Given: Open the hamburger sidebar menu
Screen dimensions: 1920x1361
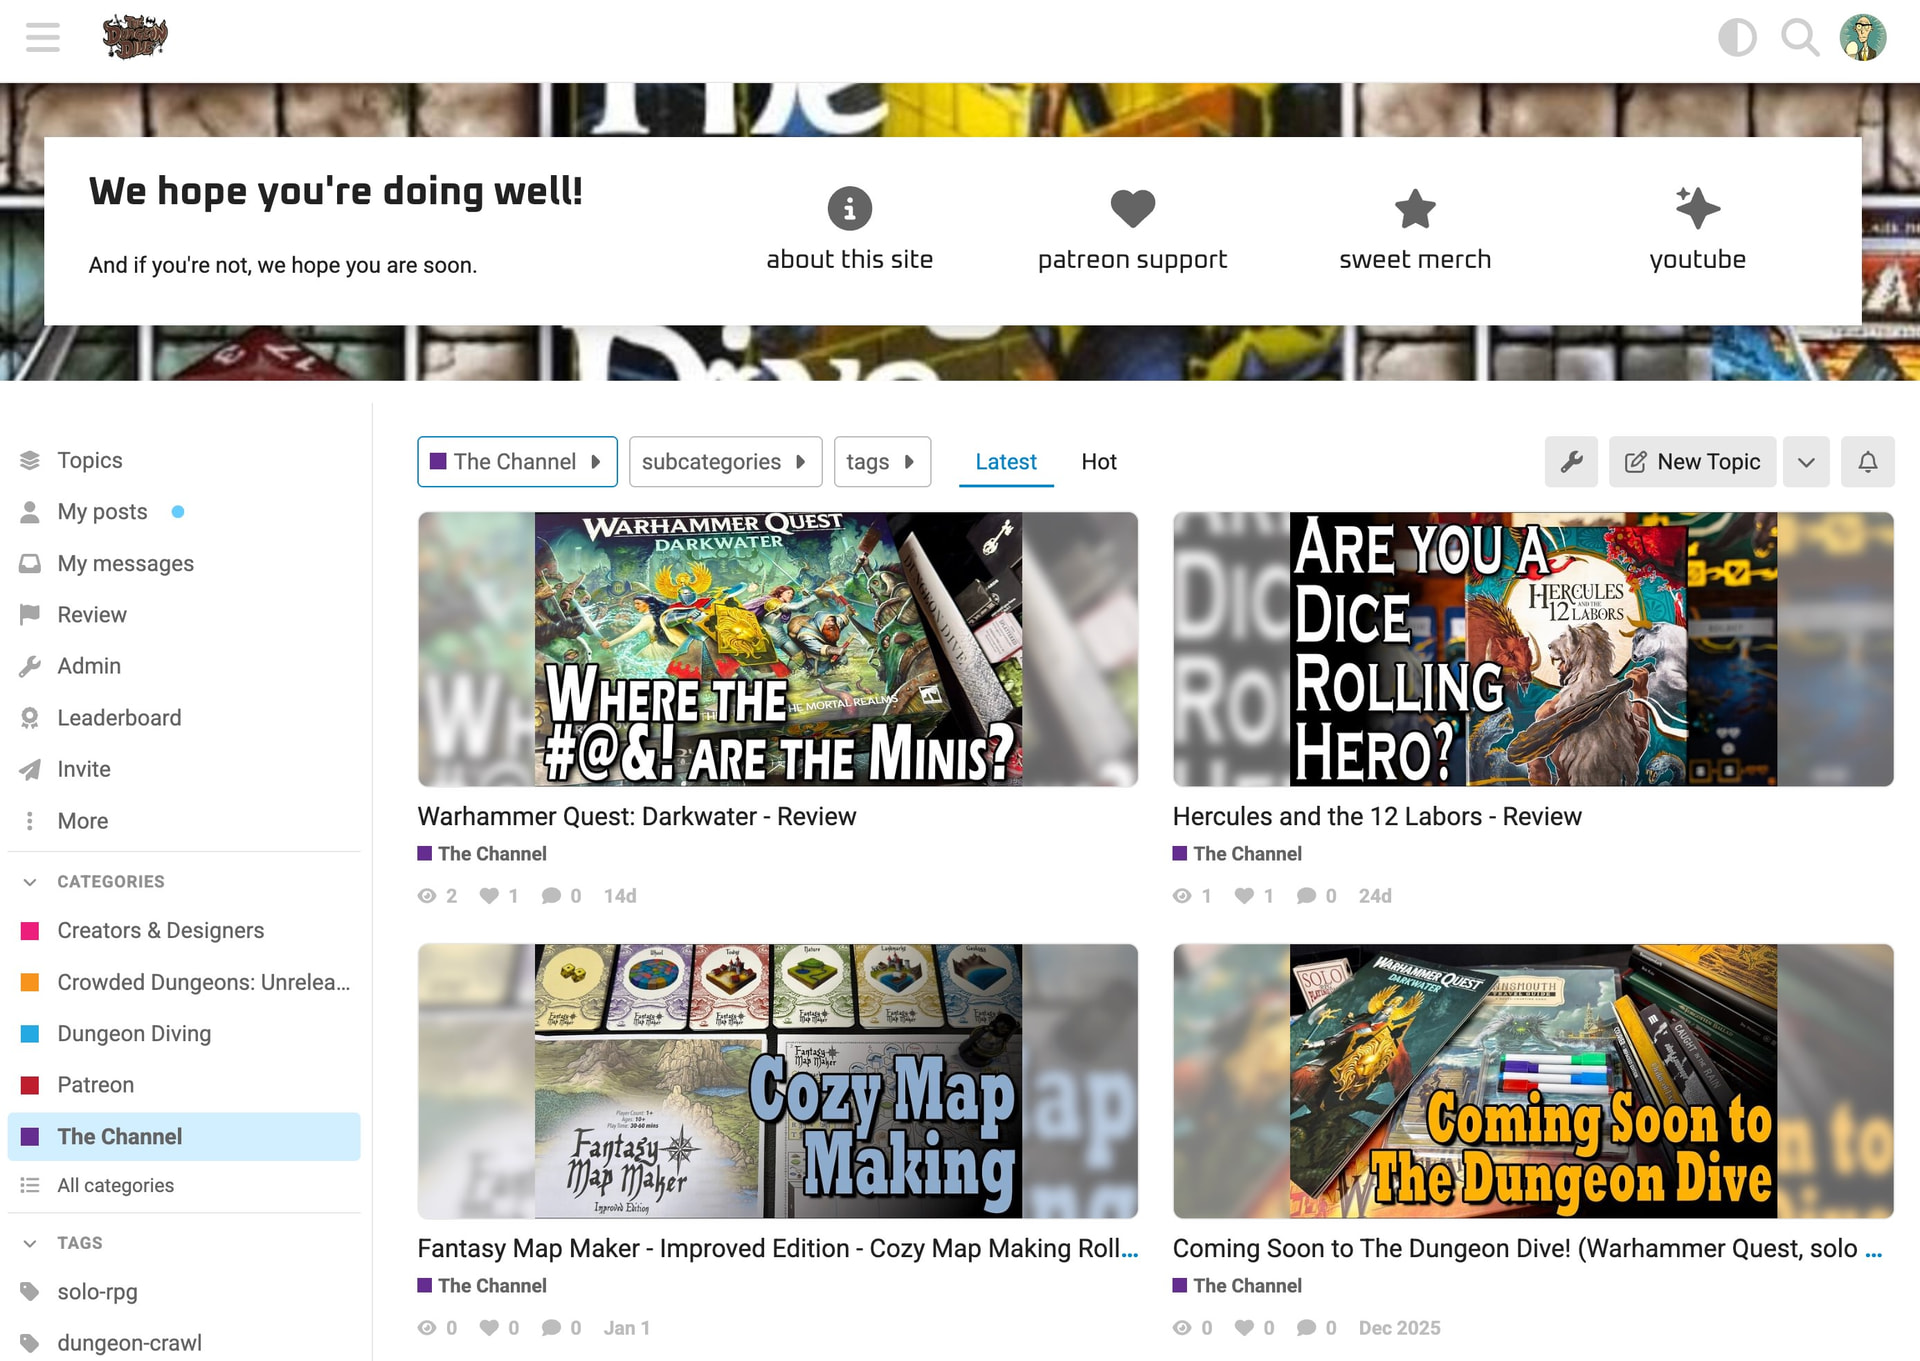Looking at the screenshot, I should click(x=42, y=38).
